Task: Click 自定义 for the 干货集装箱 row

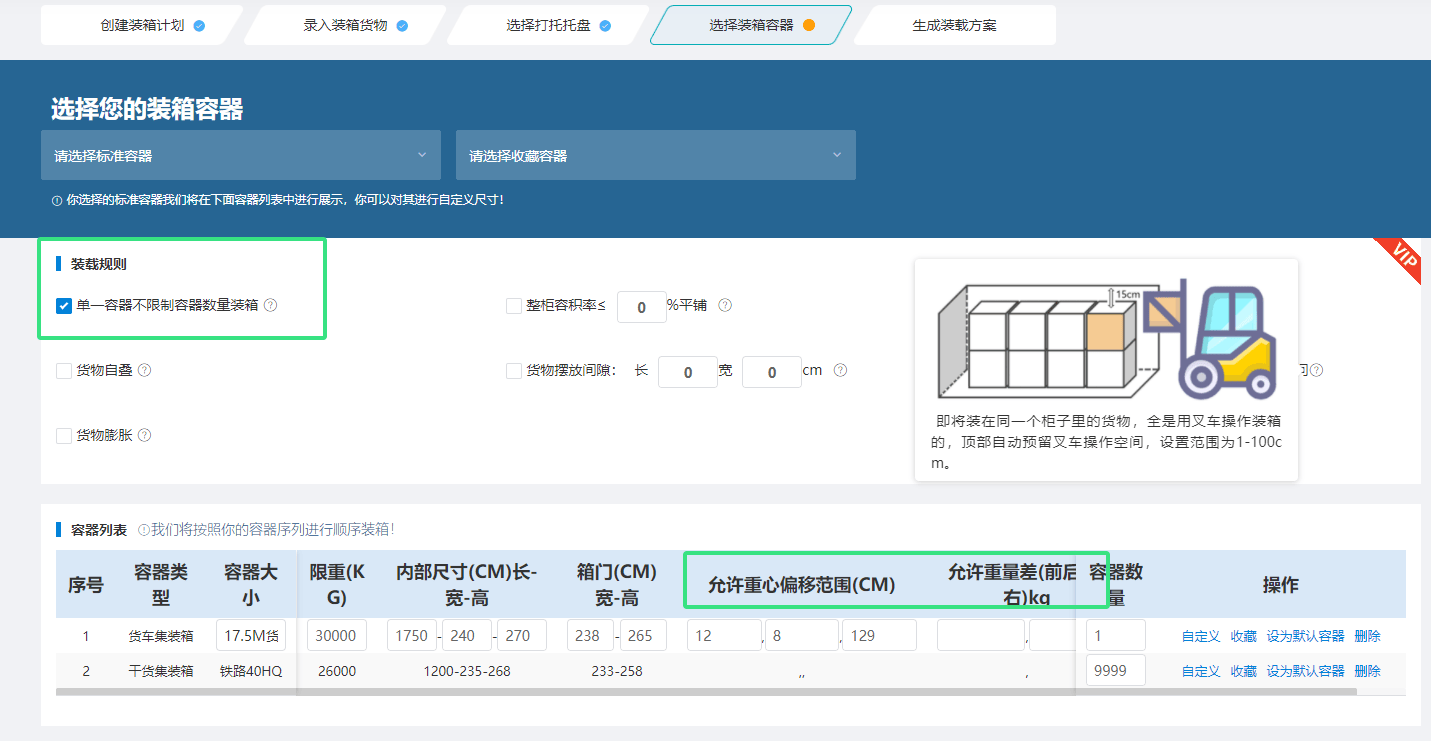Action: click(1201, 671)
